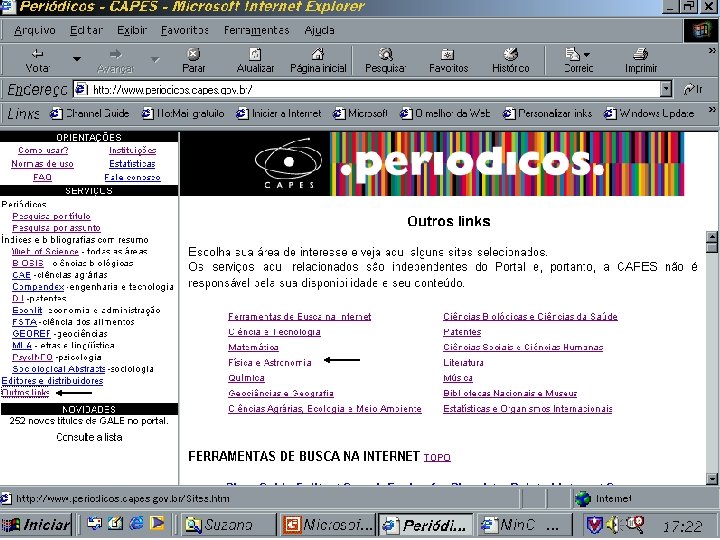Switch to the Suzana taskbar window
Viewport: 720px width, 540px height.
[x=227, y=524]
